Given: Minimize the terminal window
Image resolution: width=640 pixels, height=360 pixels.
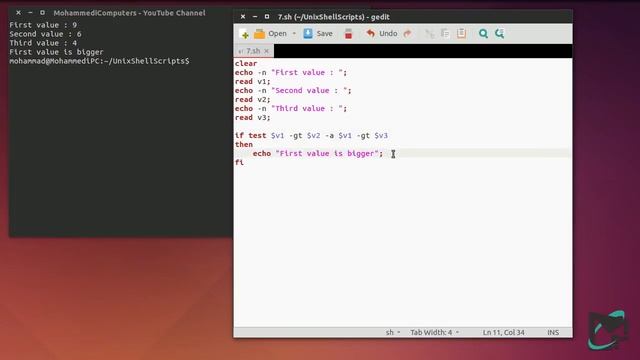Looking at the screenshot, I should 30,13.
